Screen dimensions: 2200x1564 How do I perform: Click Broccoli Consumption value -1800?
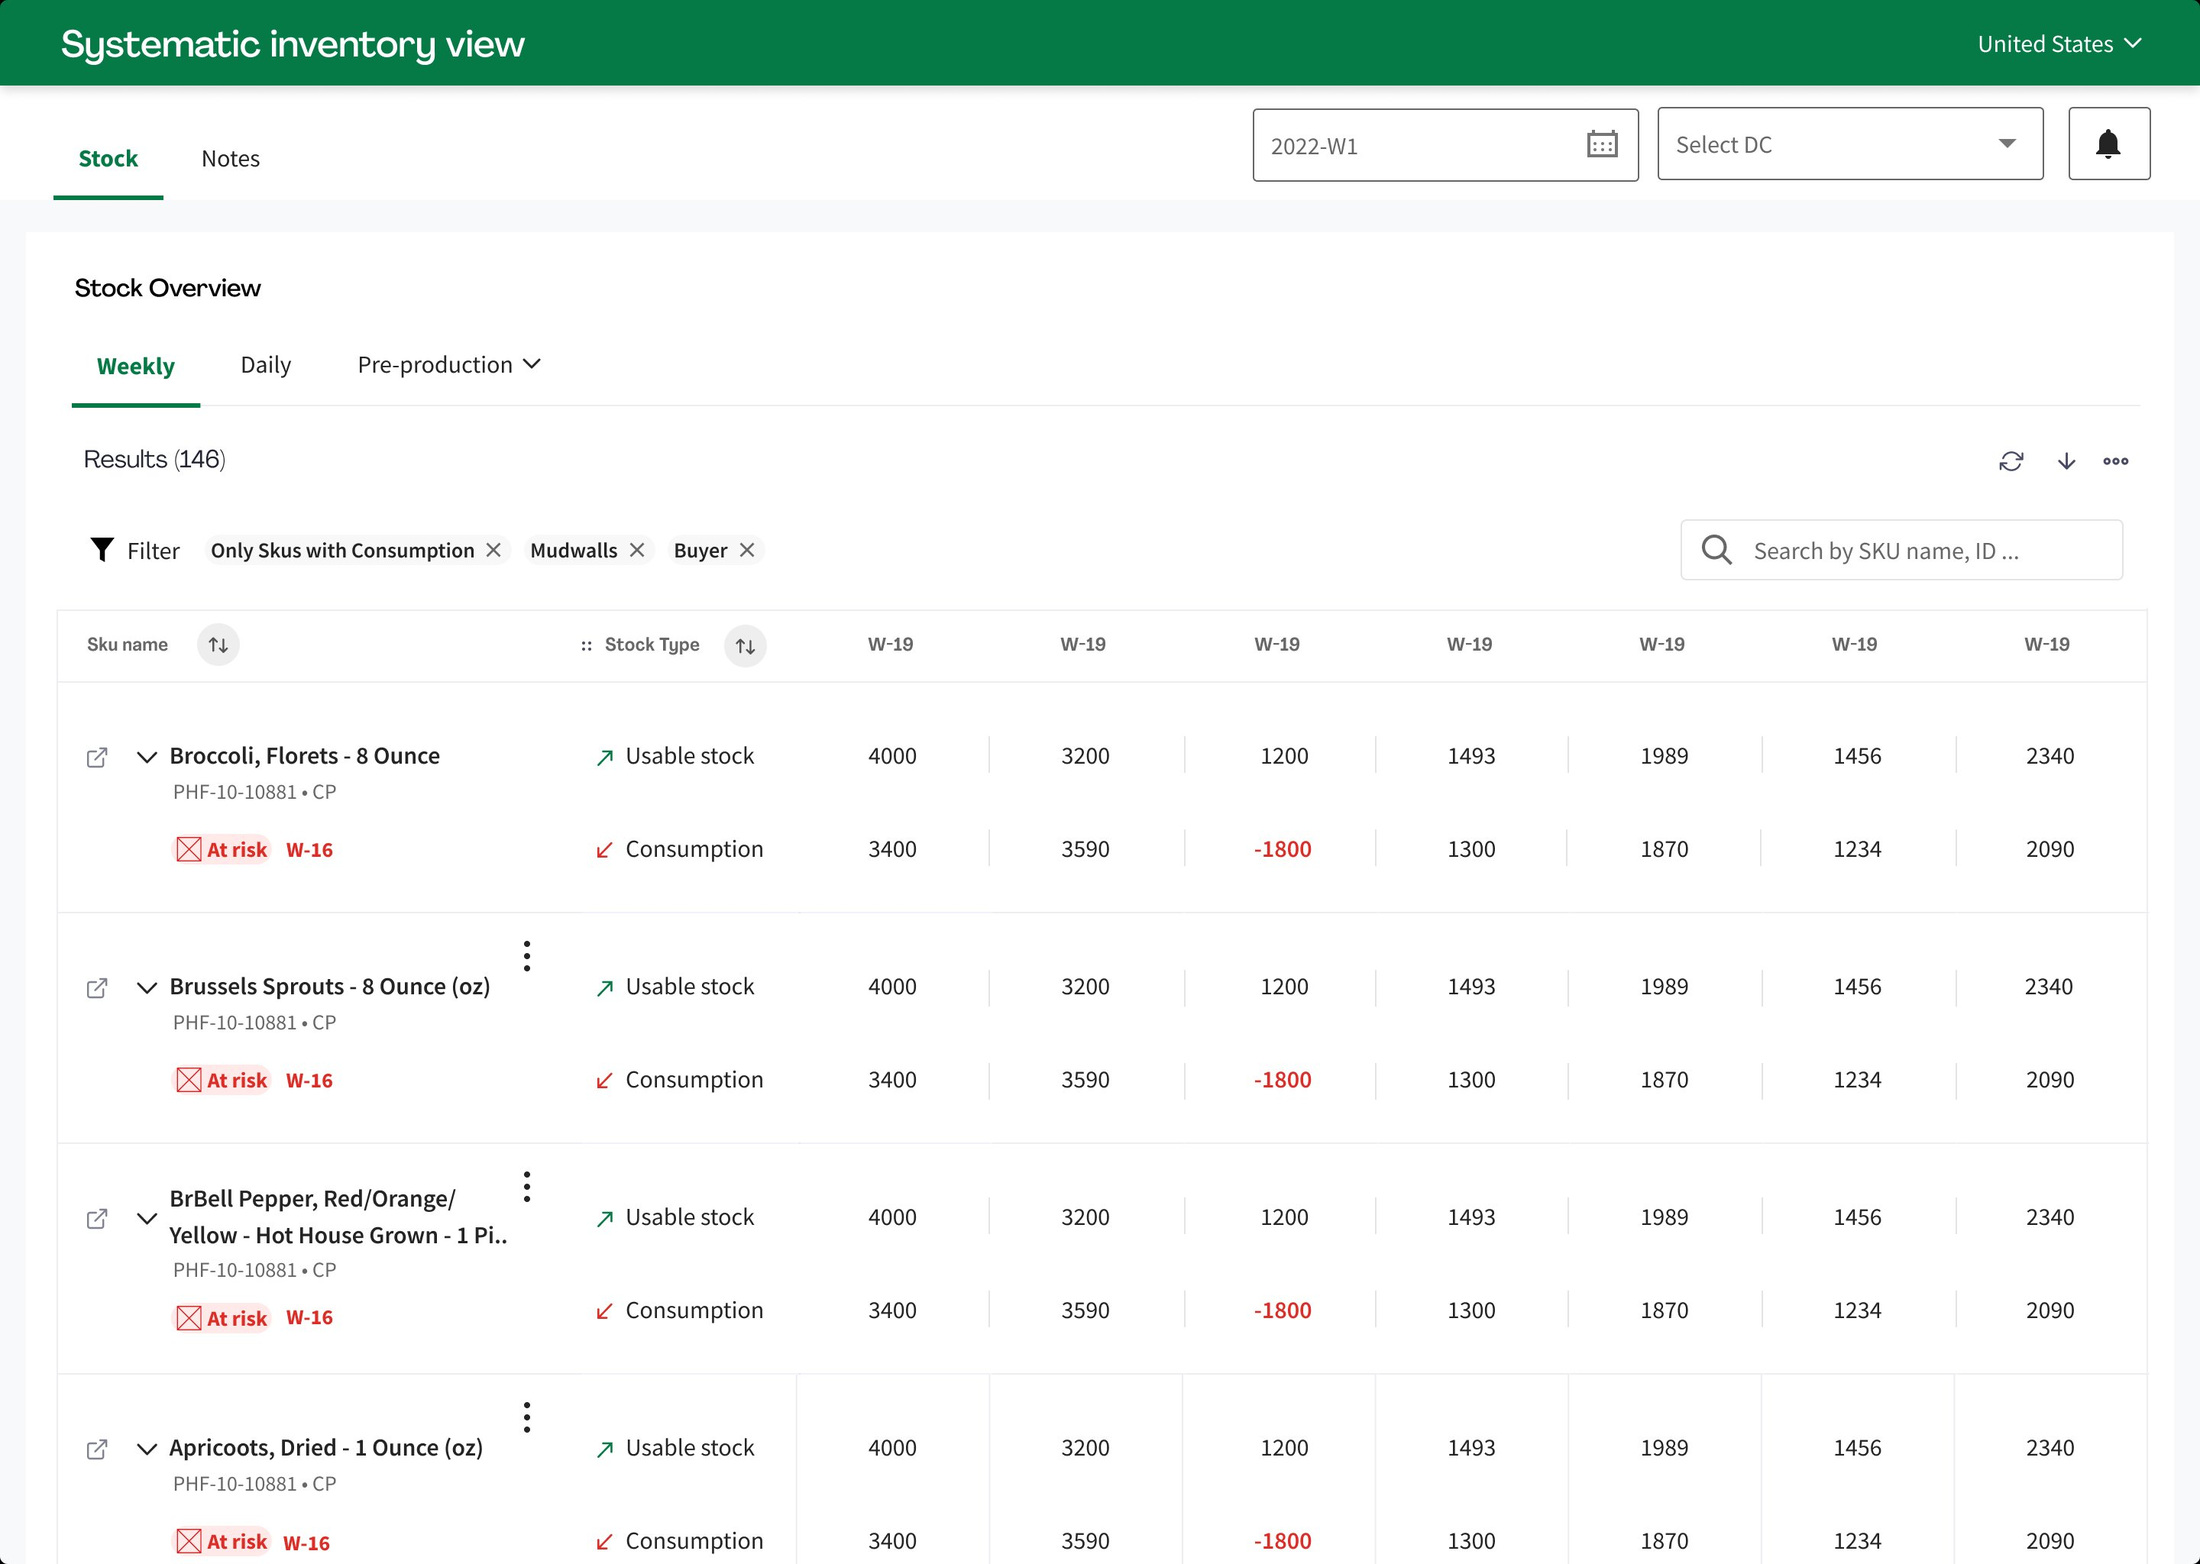[x=1283, y=849]
